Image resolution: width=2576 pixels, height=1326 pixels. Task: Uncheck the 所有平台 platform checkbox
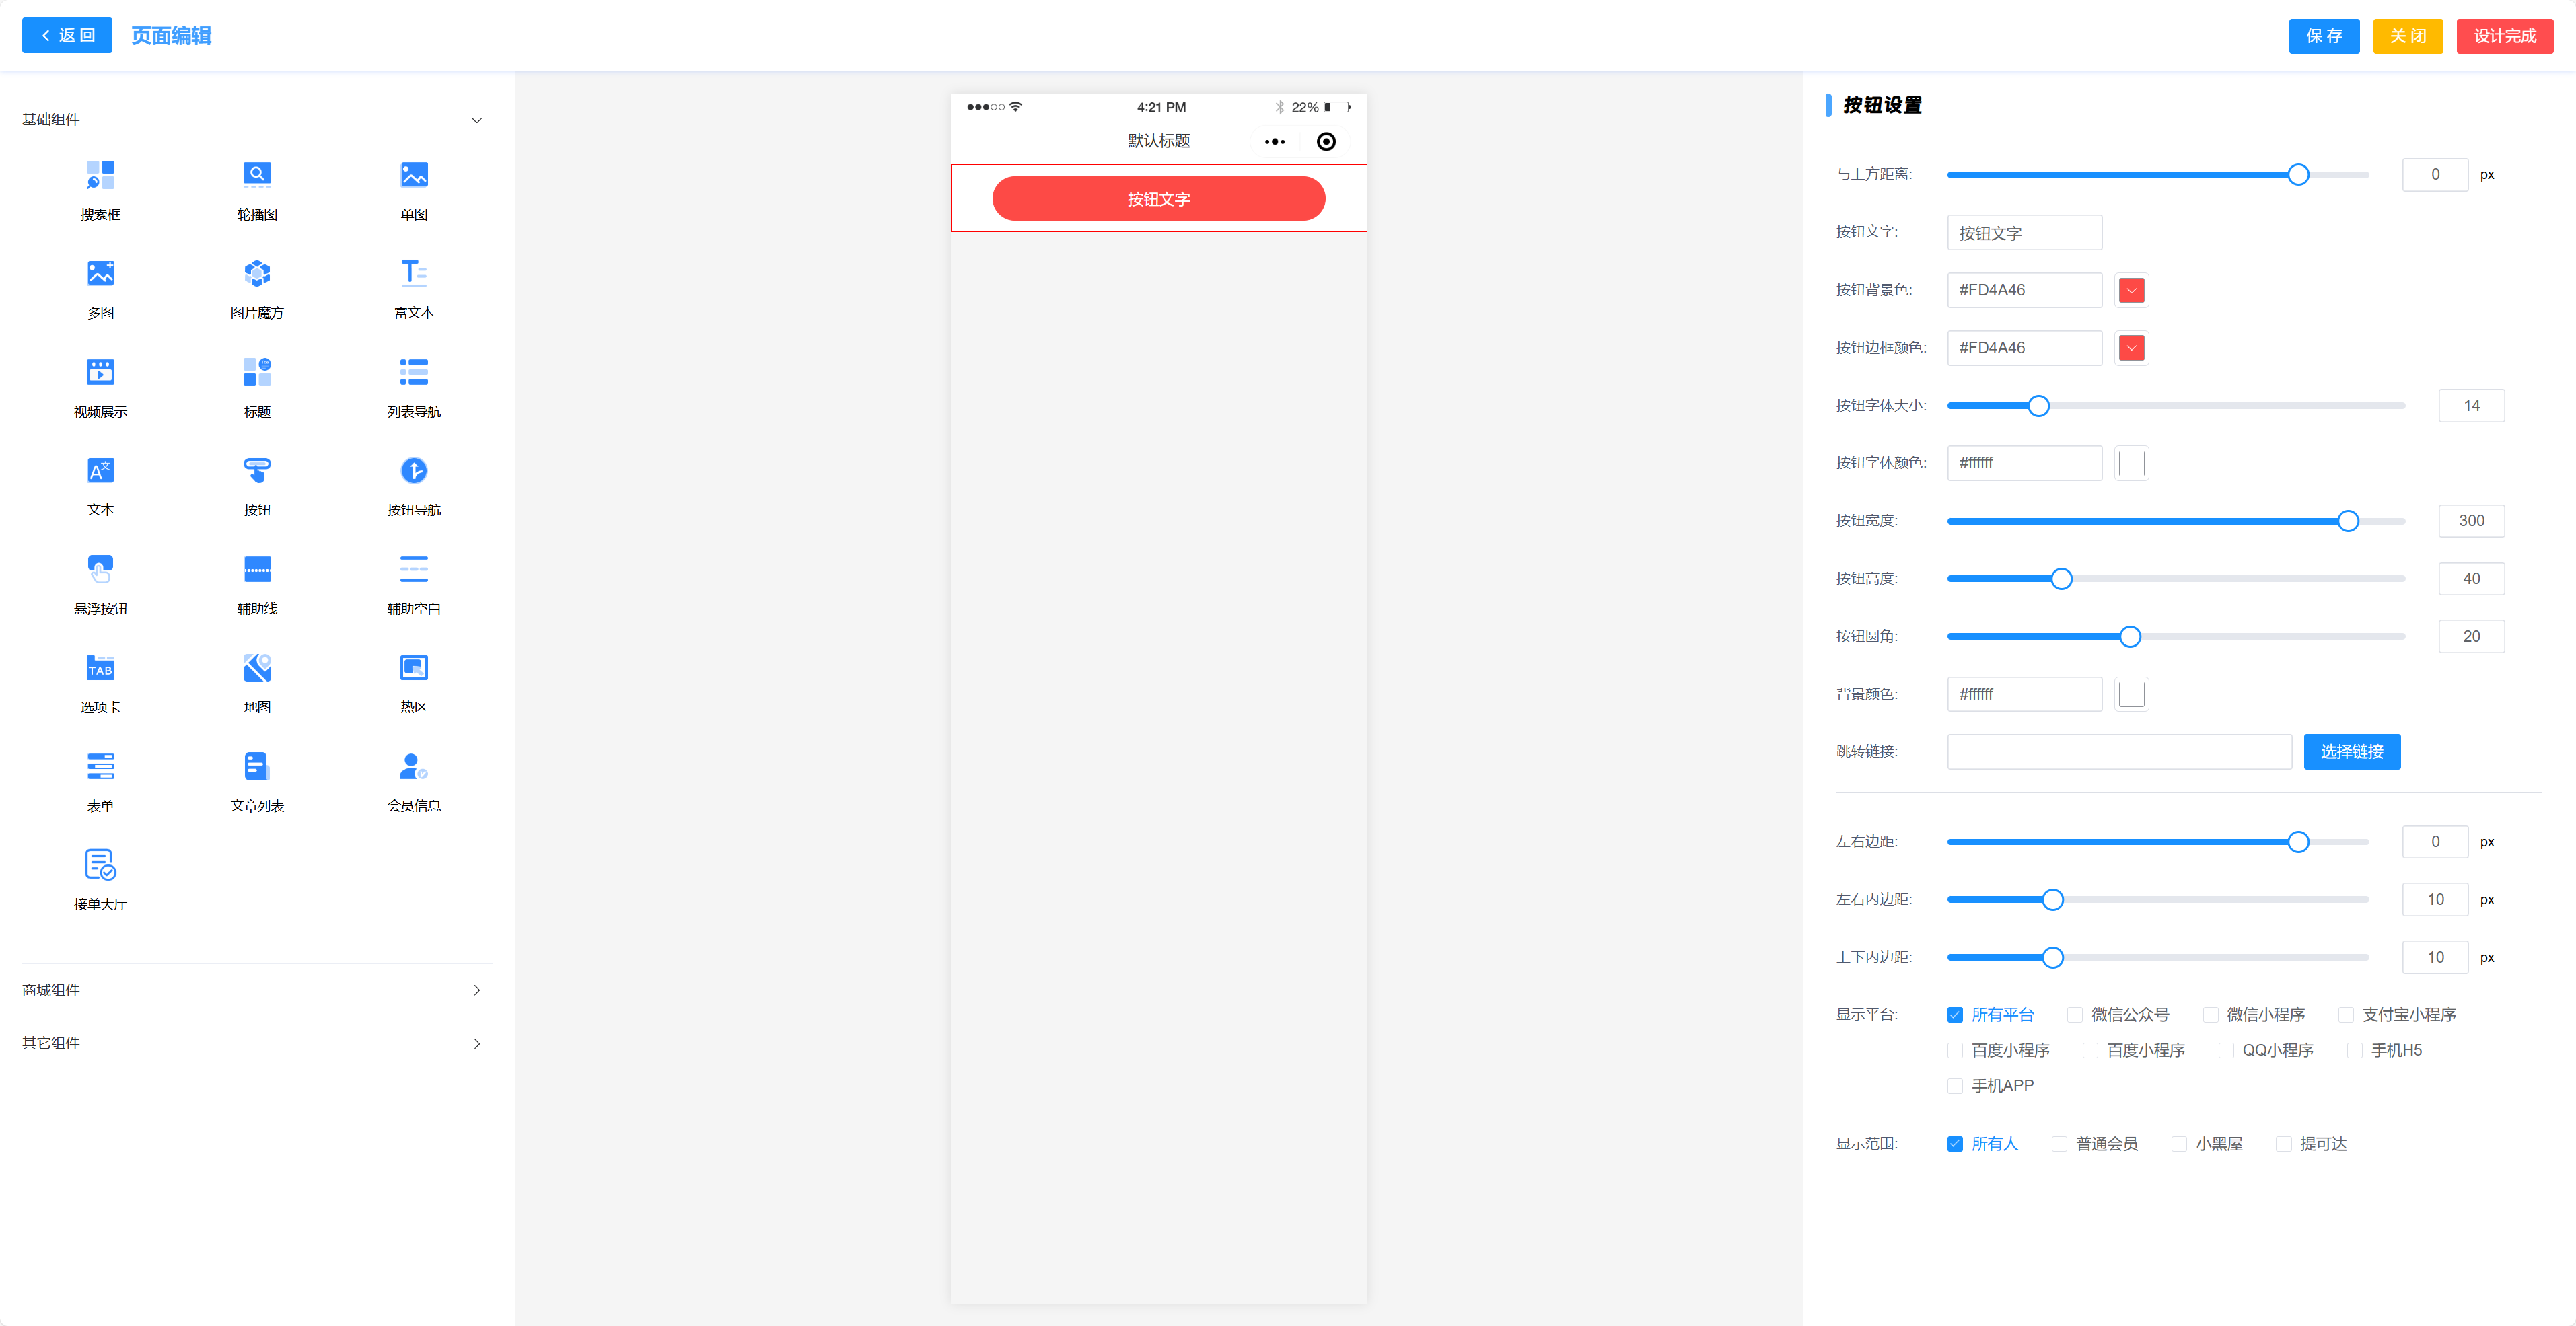[x=1955, y=1015]
